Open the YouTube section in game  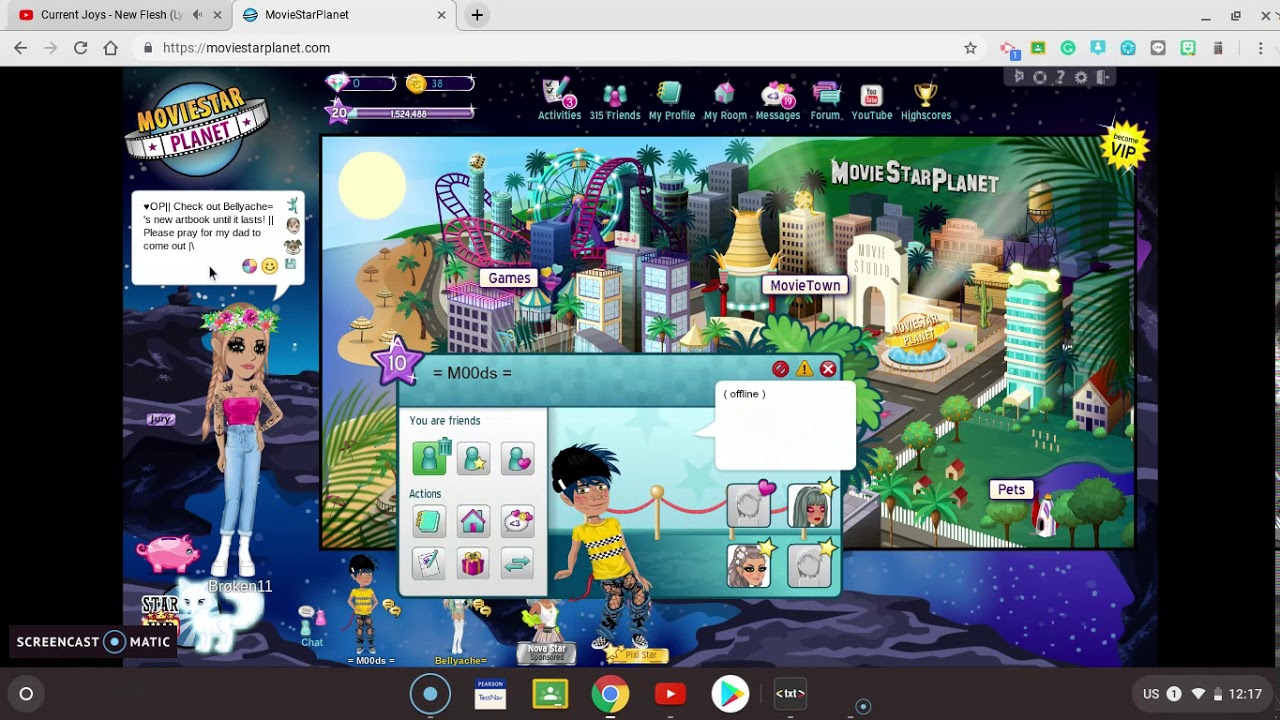871,100
